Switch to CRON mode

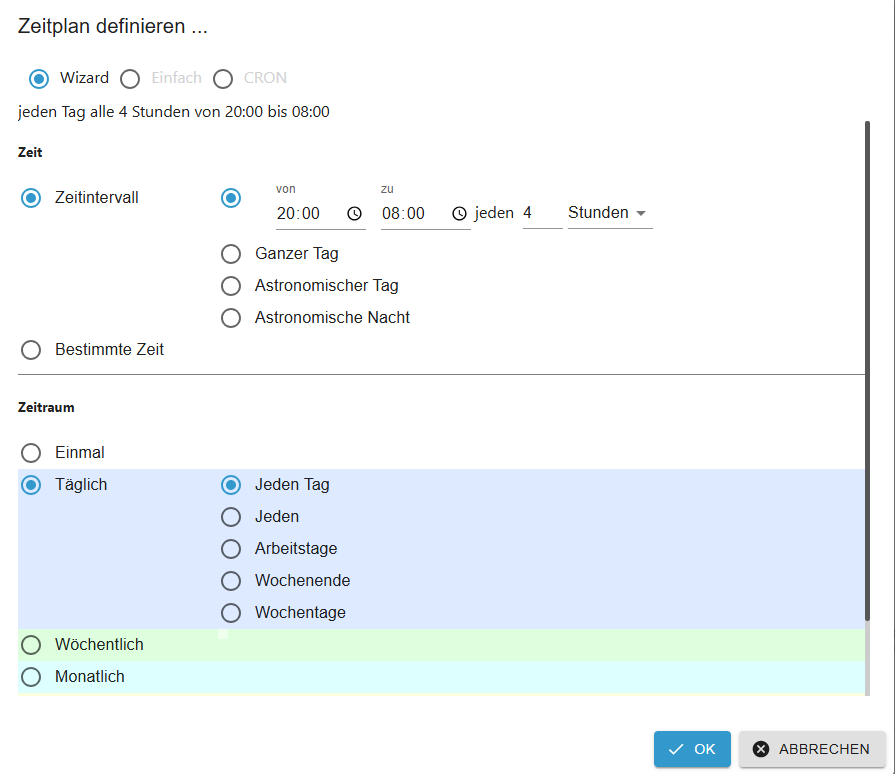pos(223,78)
